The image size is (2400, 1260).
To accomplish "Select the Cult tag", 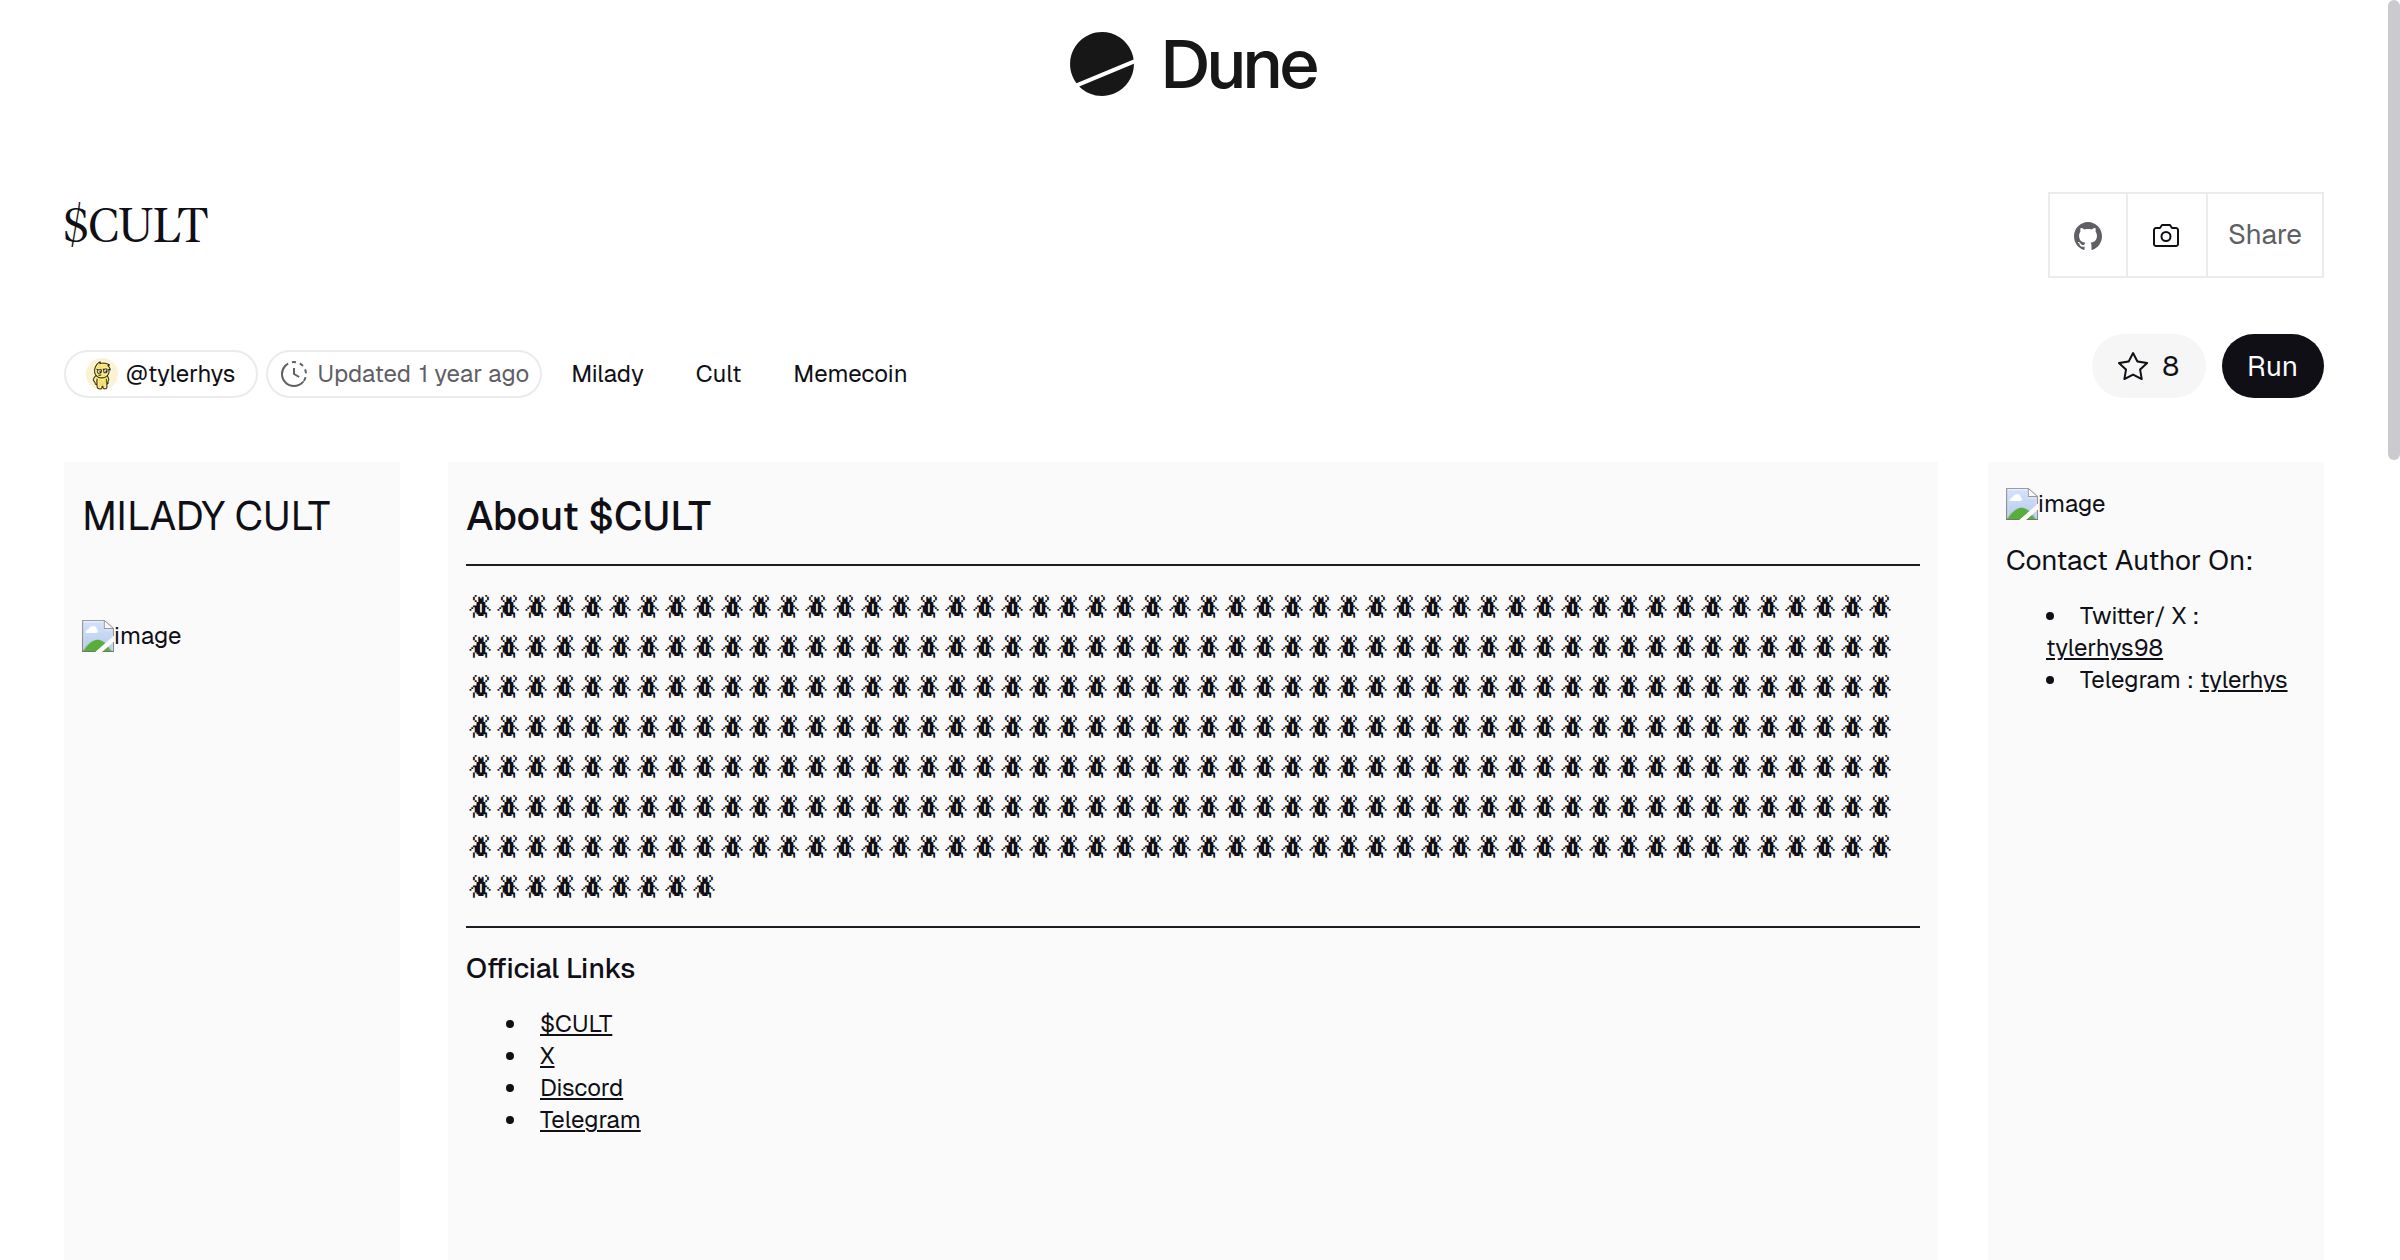I will pos(718,374).
